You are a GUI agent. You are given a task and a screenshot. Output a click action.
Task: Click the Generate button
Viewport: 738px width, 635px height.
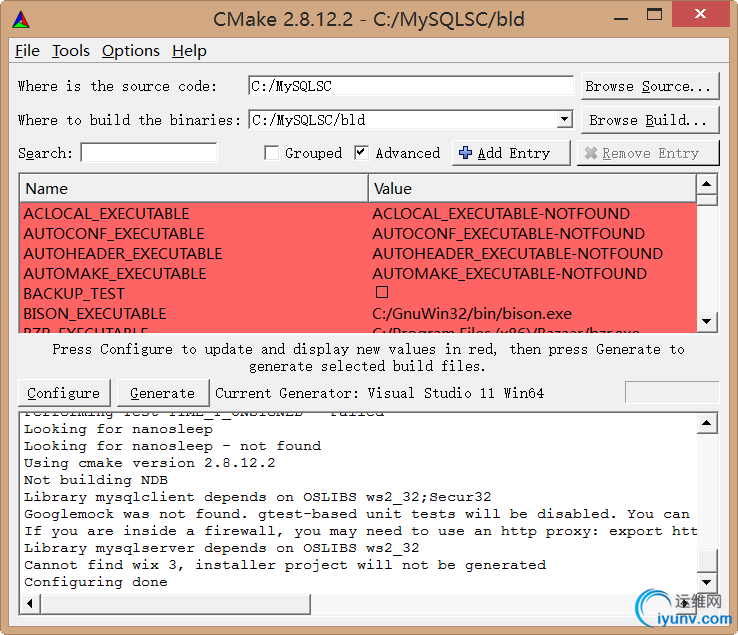click(163, 393)
